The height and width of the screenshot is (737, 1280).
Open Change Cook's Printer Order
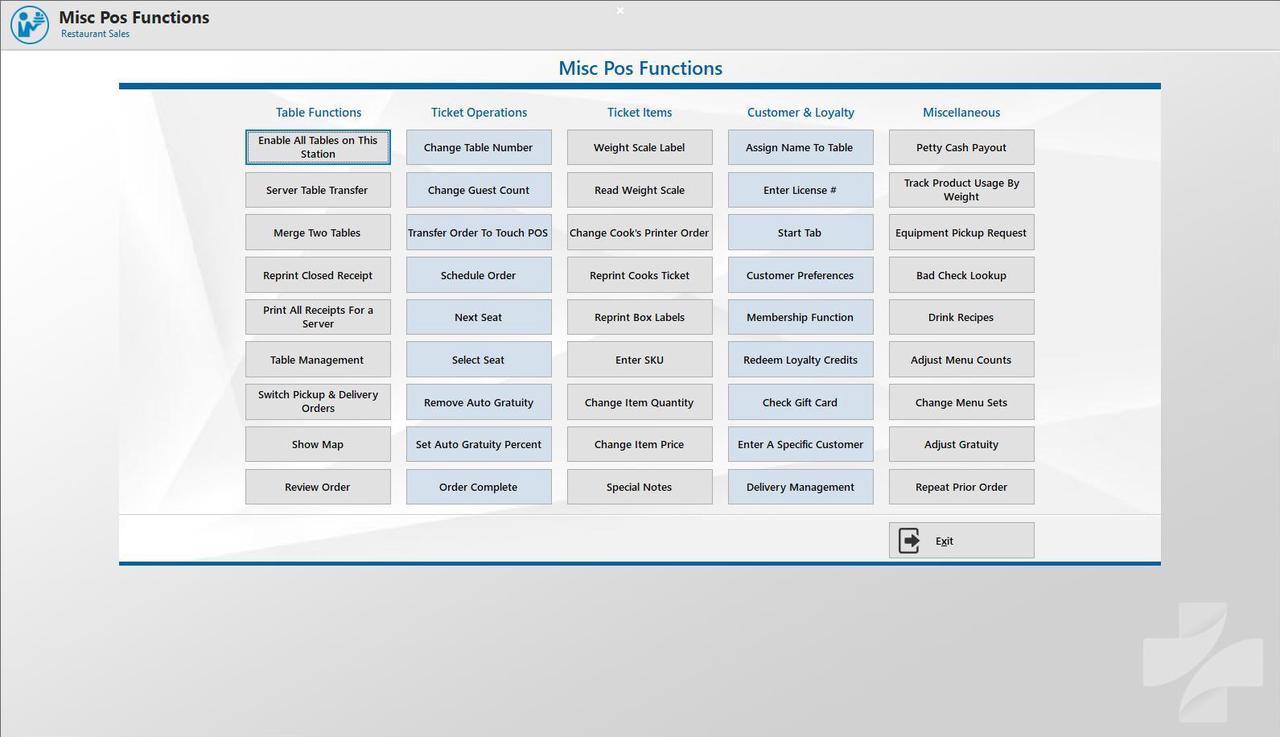point(640,232)
